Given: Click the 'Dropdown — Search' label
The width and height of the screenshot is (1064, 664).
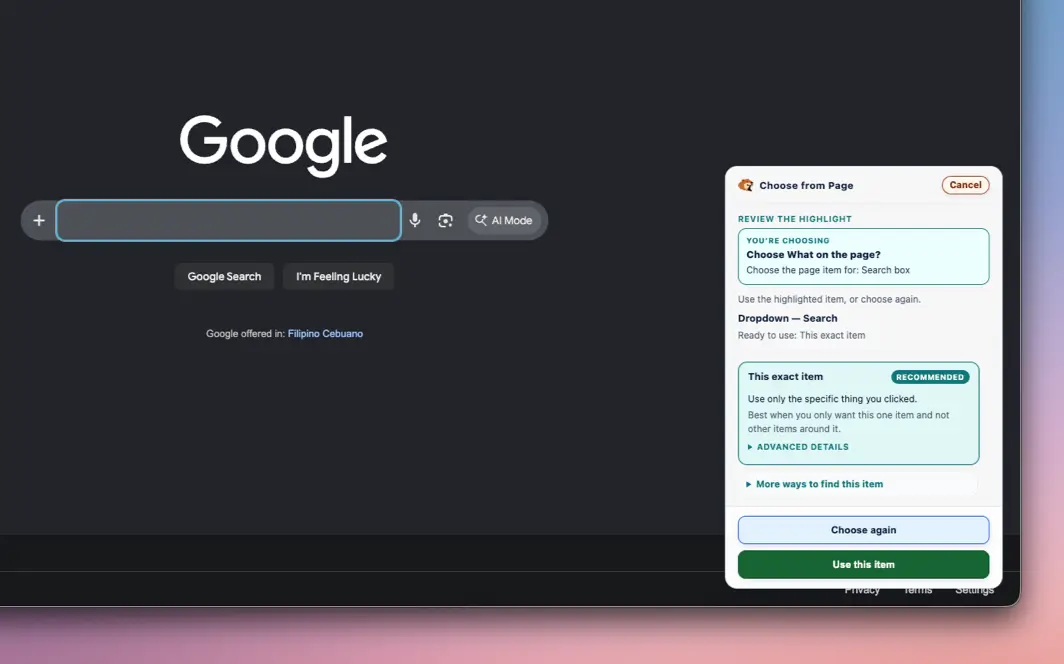Looking at the screenshot, I should pyautogui.click(x=787, y=318).
